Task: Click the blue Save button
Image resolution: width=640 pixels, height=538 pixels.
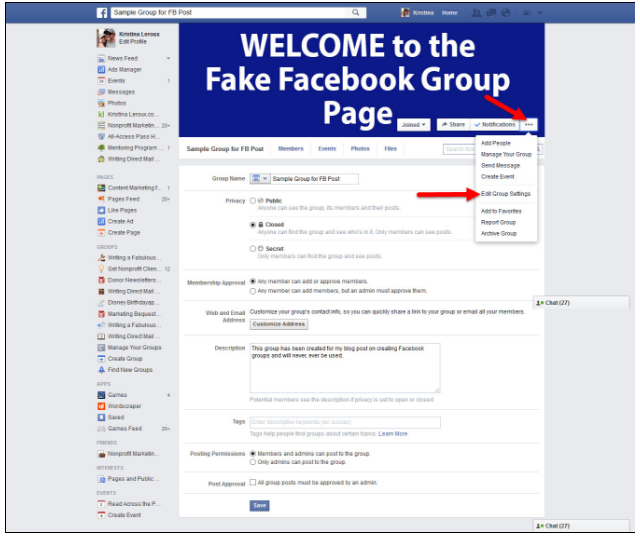Action: click(260, 506)
